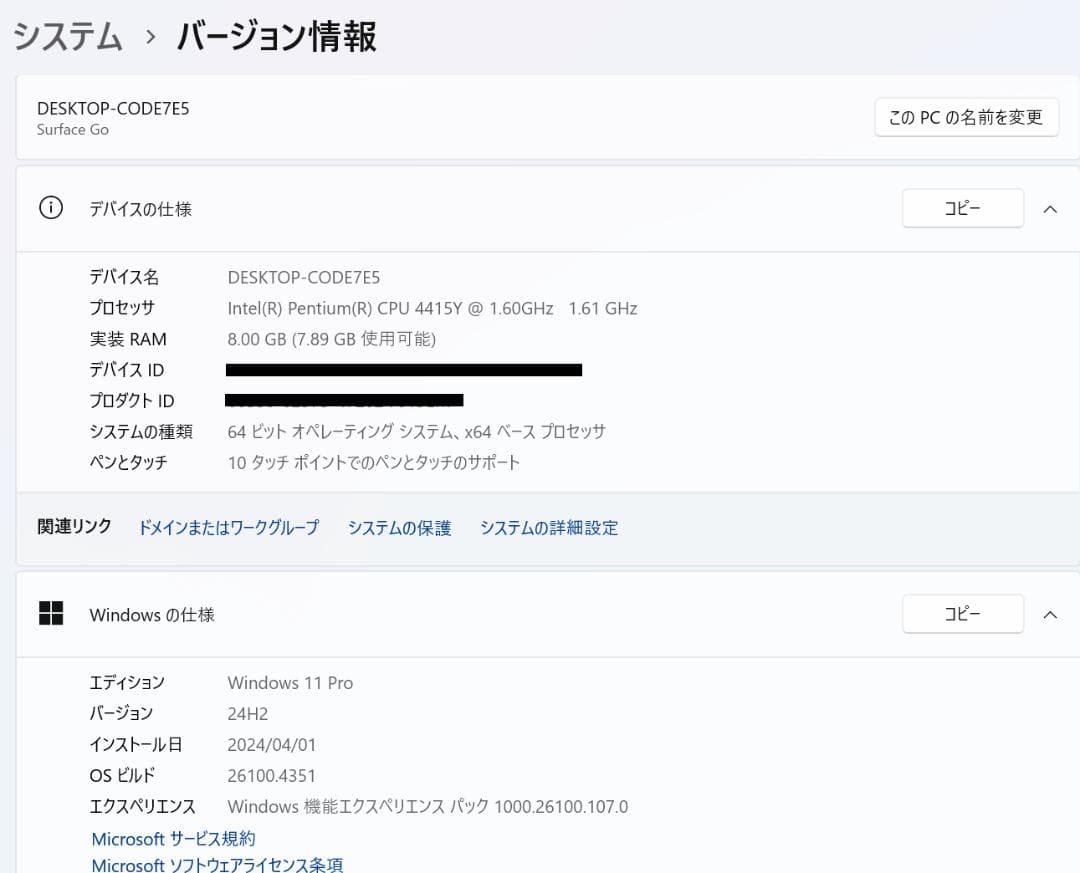
Task: Copy the device specifications with コピー
Action: pyautogui.click(x=962, y=208)
